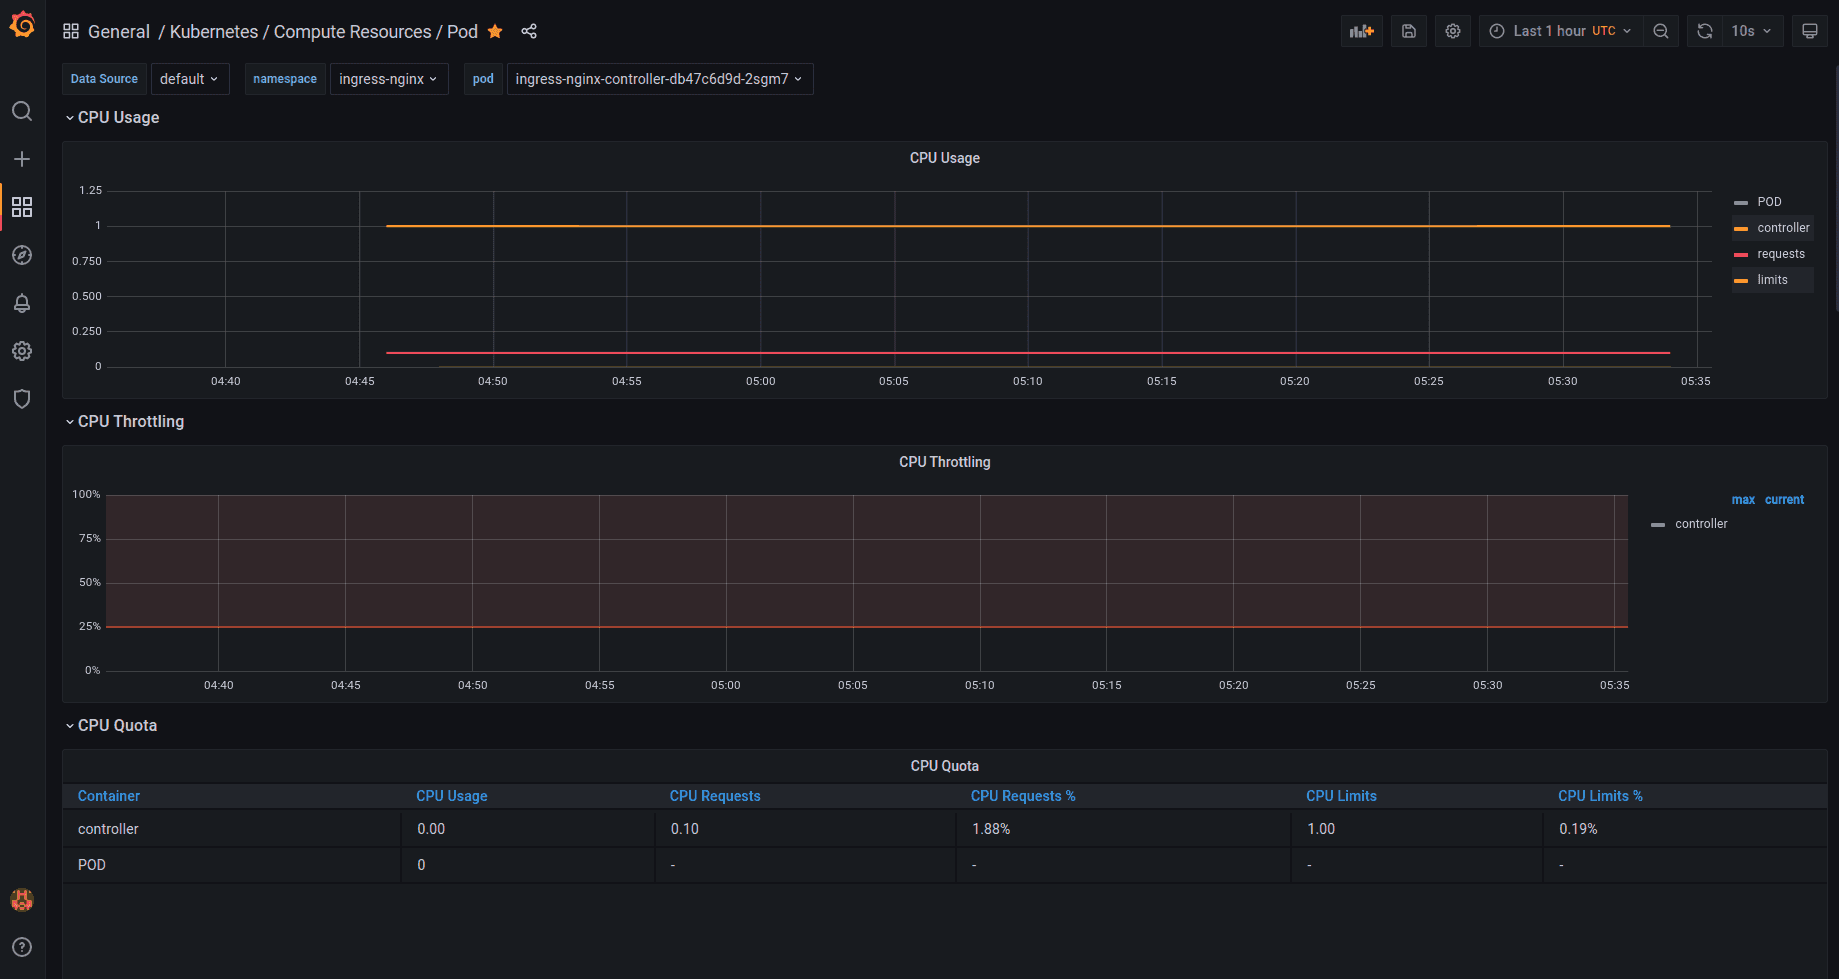Share dashboard using the share icon
Viewport: 1839px width, 979px height.
[529, 31]
